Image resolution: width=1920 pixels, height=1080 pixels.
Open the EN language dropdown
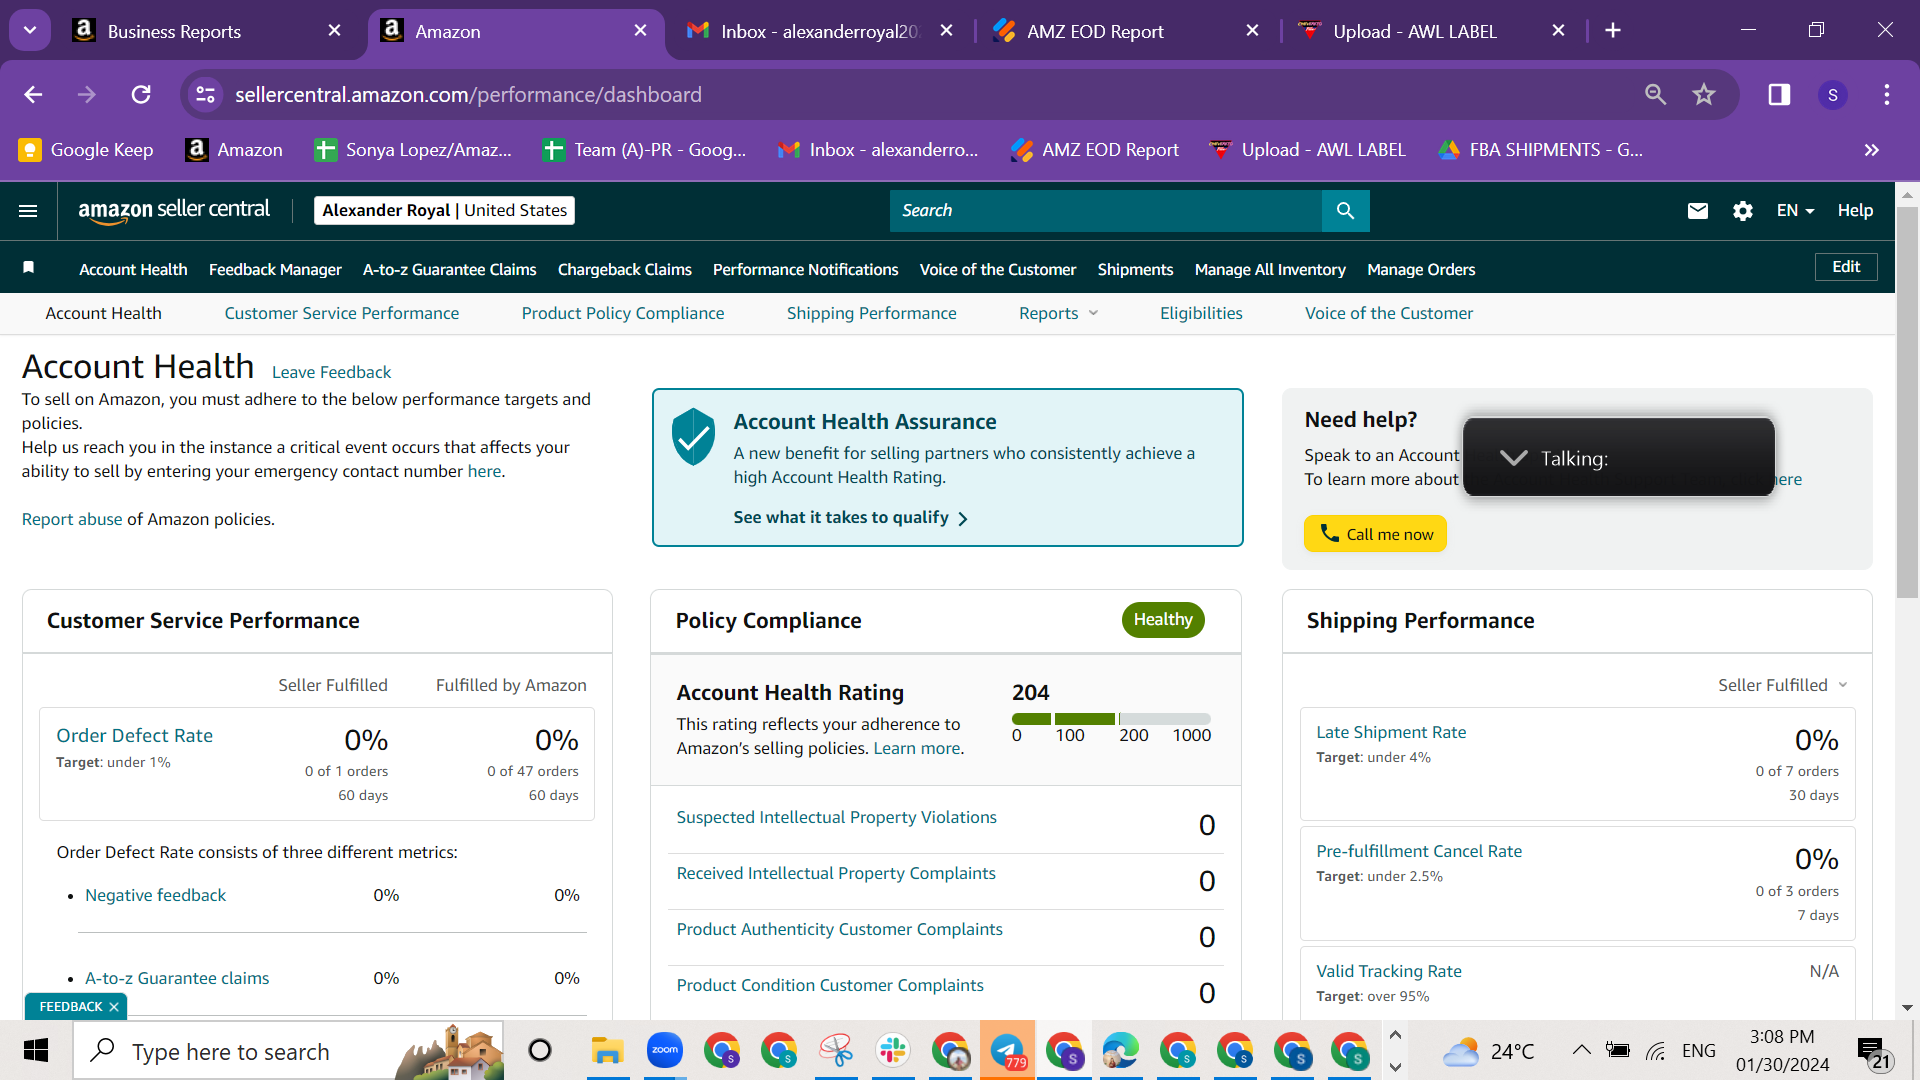click(1795, 211)
